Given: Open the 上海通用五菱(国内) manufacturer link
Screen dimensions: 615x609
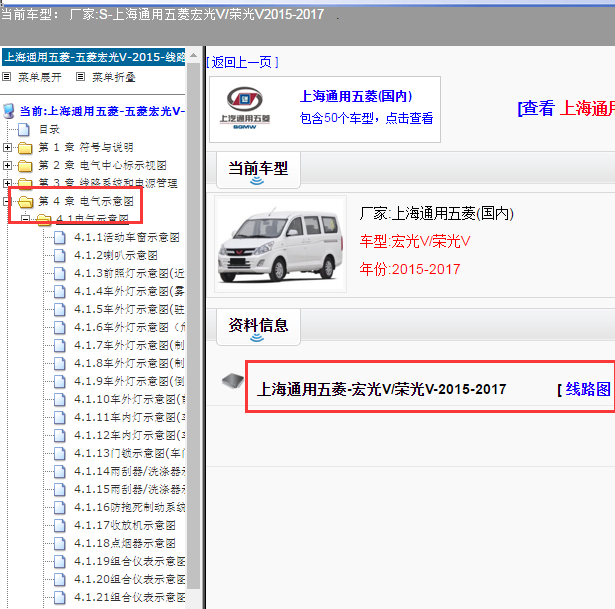Looking at the screenshot, I should [356, 96].
